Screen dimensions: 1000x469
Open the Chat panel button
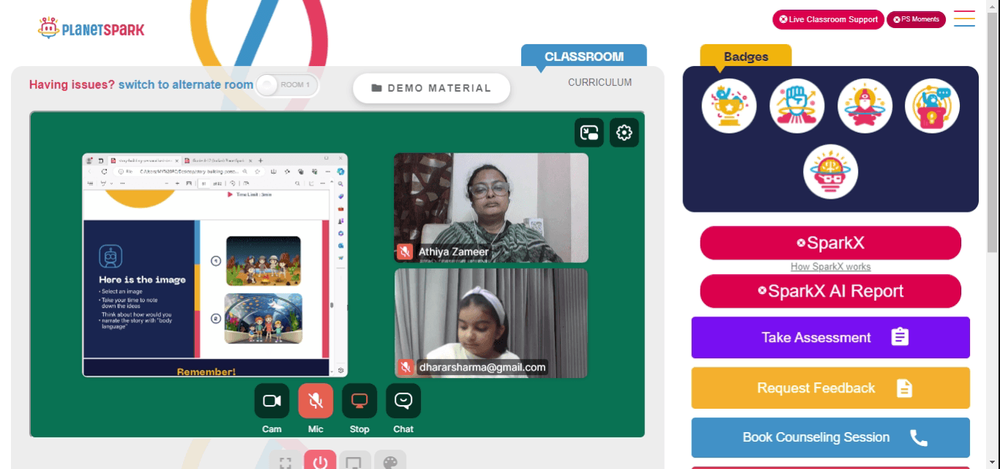[x=403, y=401]
